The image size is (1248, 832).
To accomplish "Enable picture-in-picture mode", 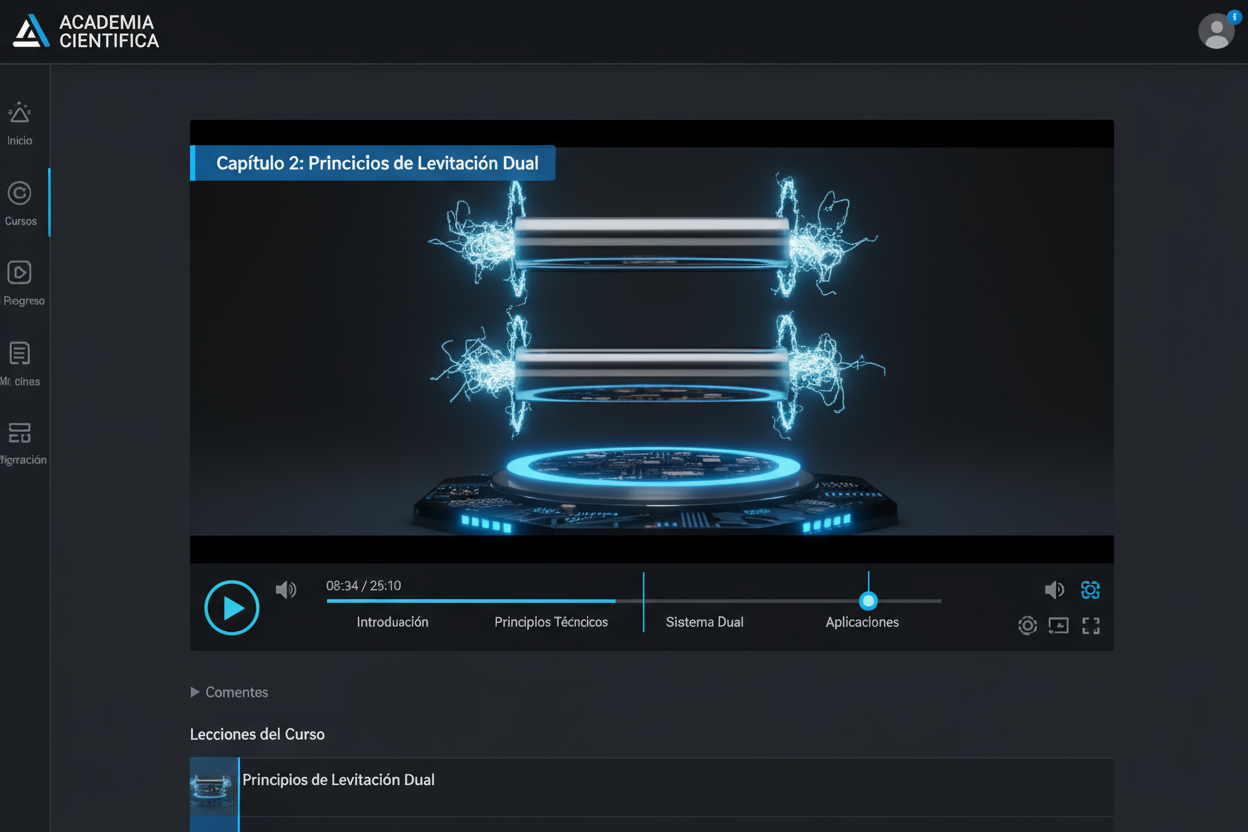I will coord(1059,625).
